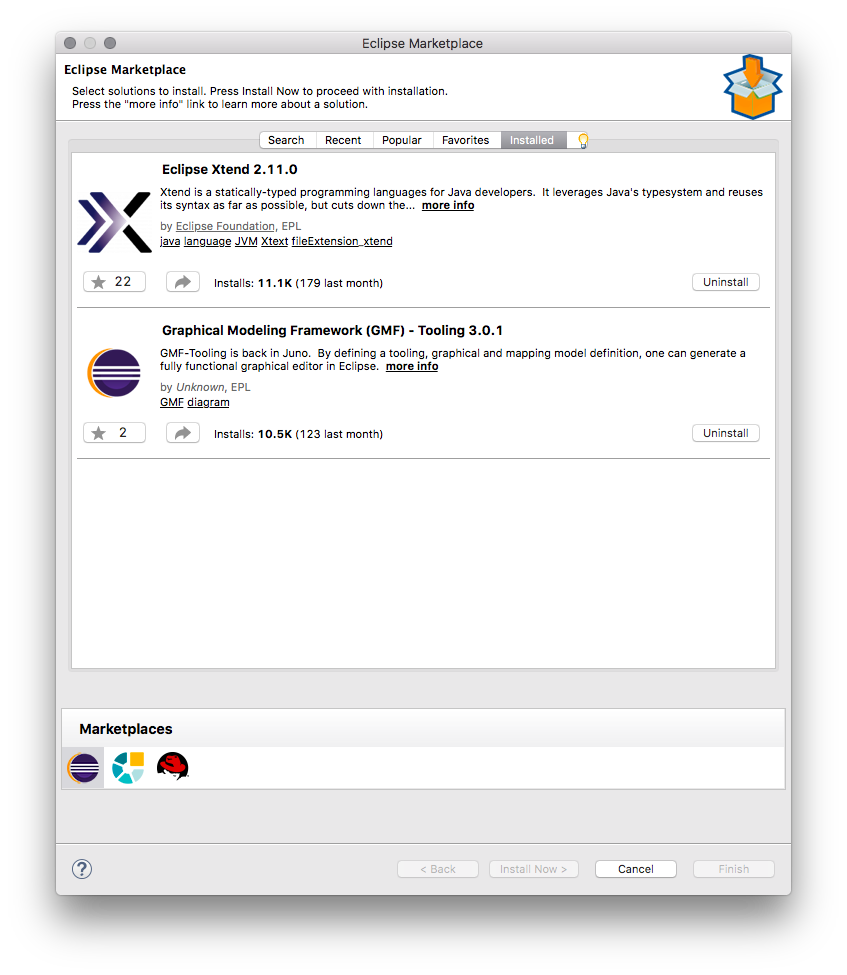Open help with the question mark icon

coord(82,869)
